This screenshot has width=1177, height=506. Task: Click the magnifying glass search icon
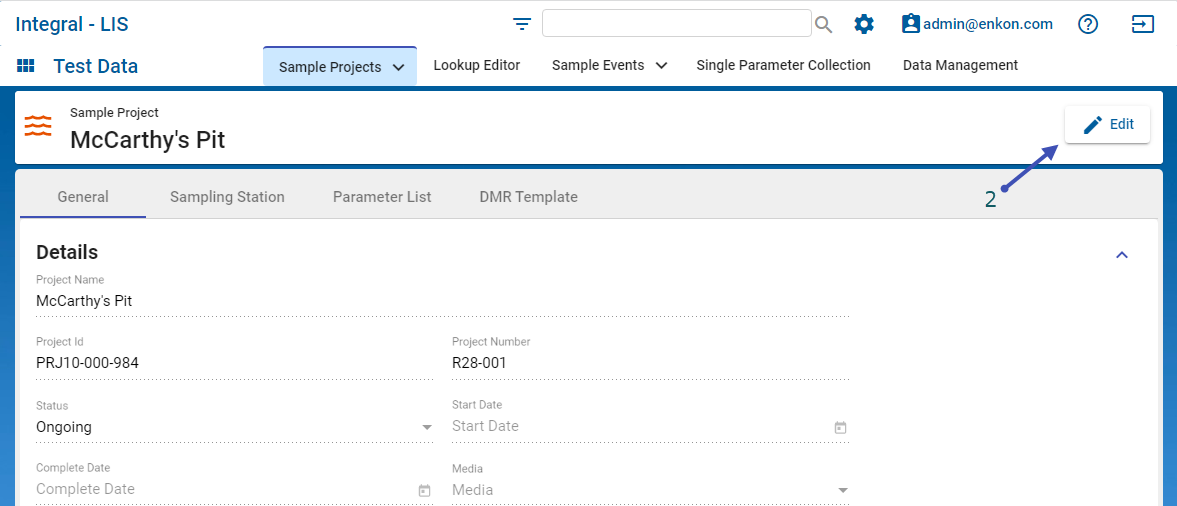coord(823,24)
